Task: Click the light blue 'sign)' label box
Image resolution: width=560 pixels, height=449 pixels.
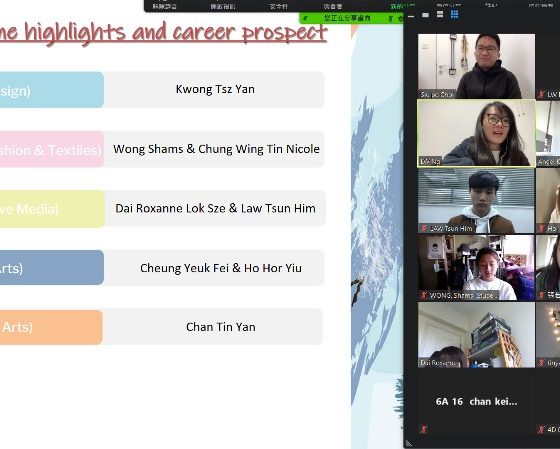Action: [x=52, y=90]
